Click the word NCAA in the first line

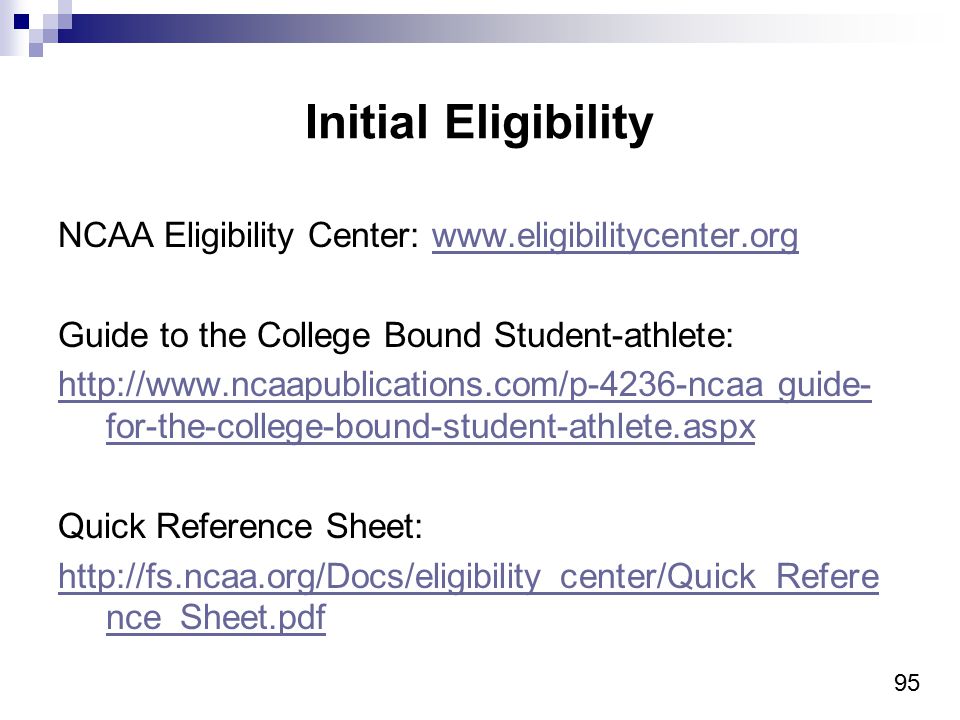pyautogui.click(x=105, y=236)
